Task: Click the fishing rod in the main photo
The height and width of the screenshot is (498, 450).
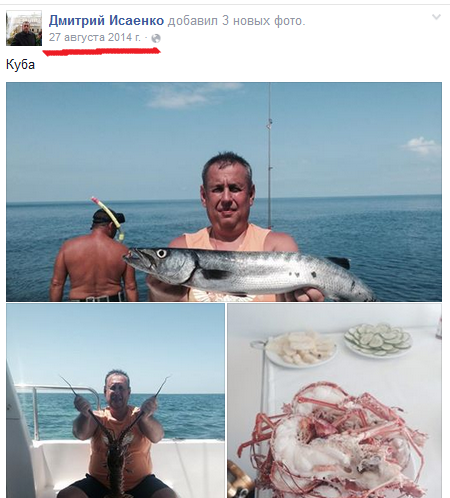Action: (270, 157)
